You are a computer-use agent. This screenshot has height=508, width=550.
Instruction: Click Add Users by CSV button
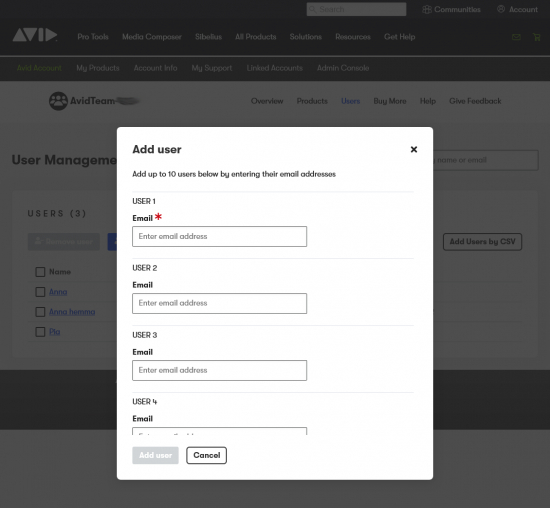pos(482,242)
